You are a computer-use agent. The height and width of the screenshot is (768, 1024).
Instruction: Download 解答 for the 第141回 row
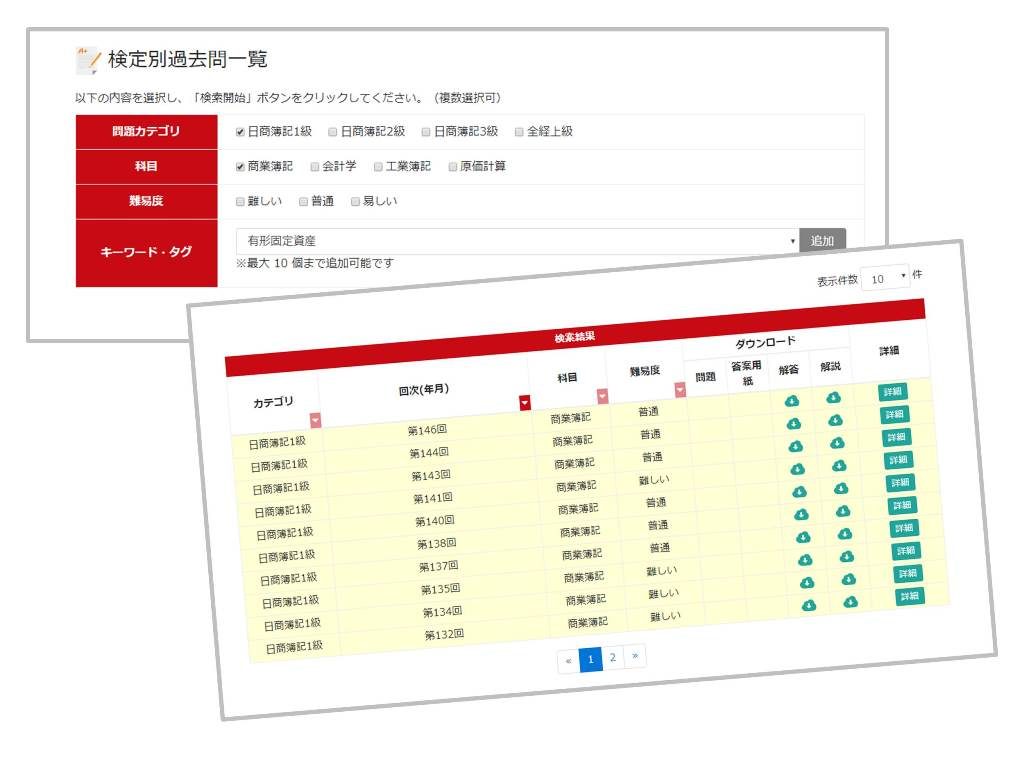click(x=797, y=469)
